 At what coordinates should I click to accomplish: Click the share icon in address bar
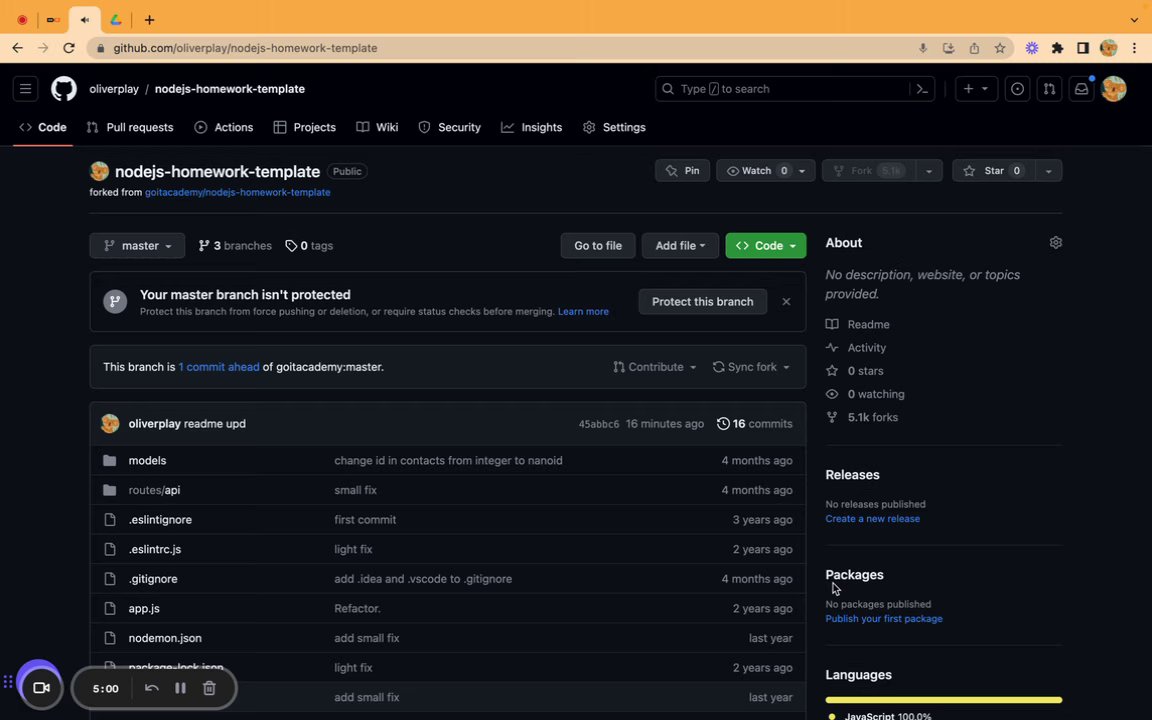pyautogui.click(x=974, y=48)
